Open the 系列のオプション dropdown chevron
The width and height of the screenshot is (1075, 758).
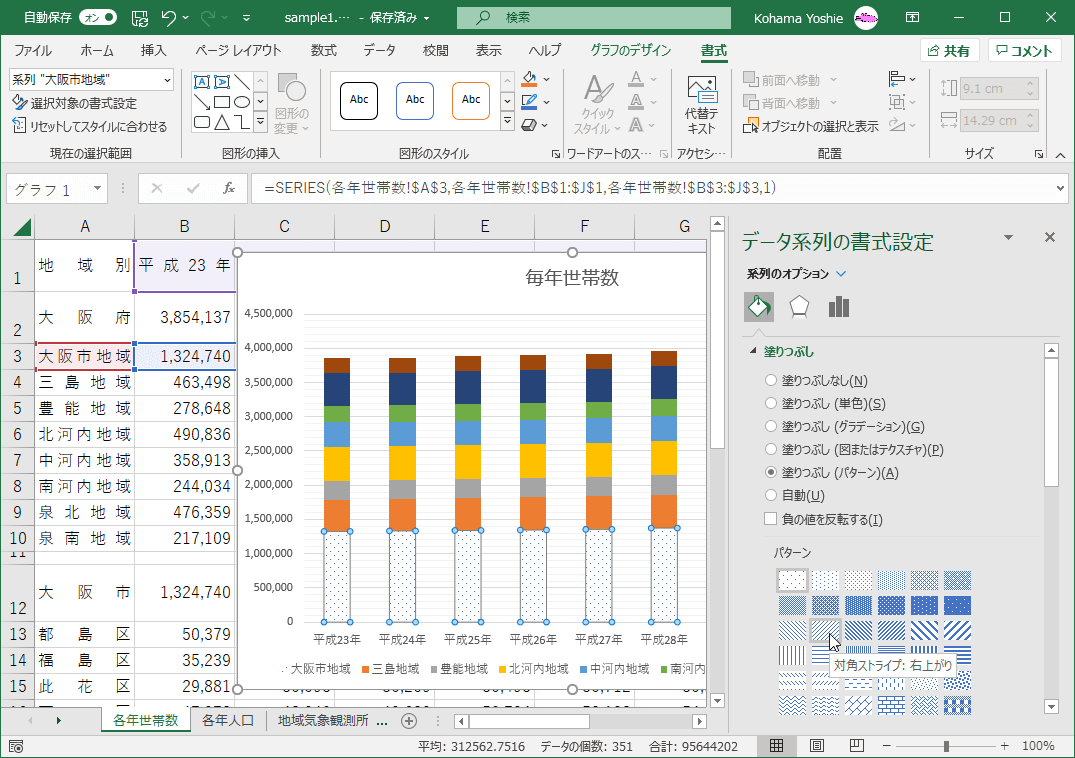(841, 274)
